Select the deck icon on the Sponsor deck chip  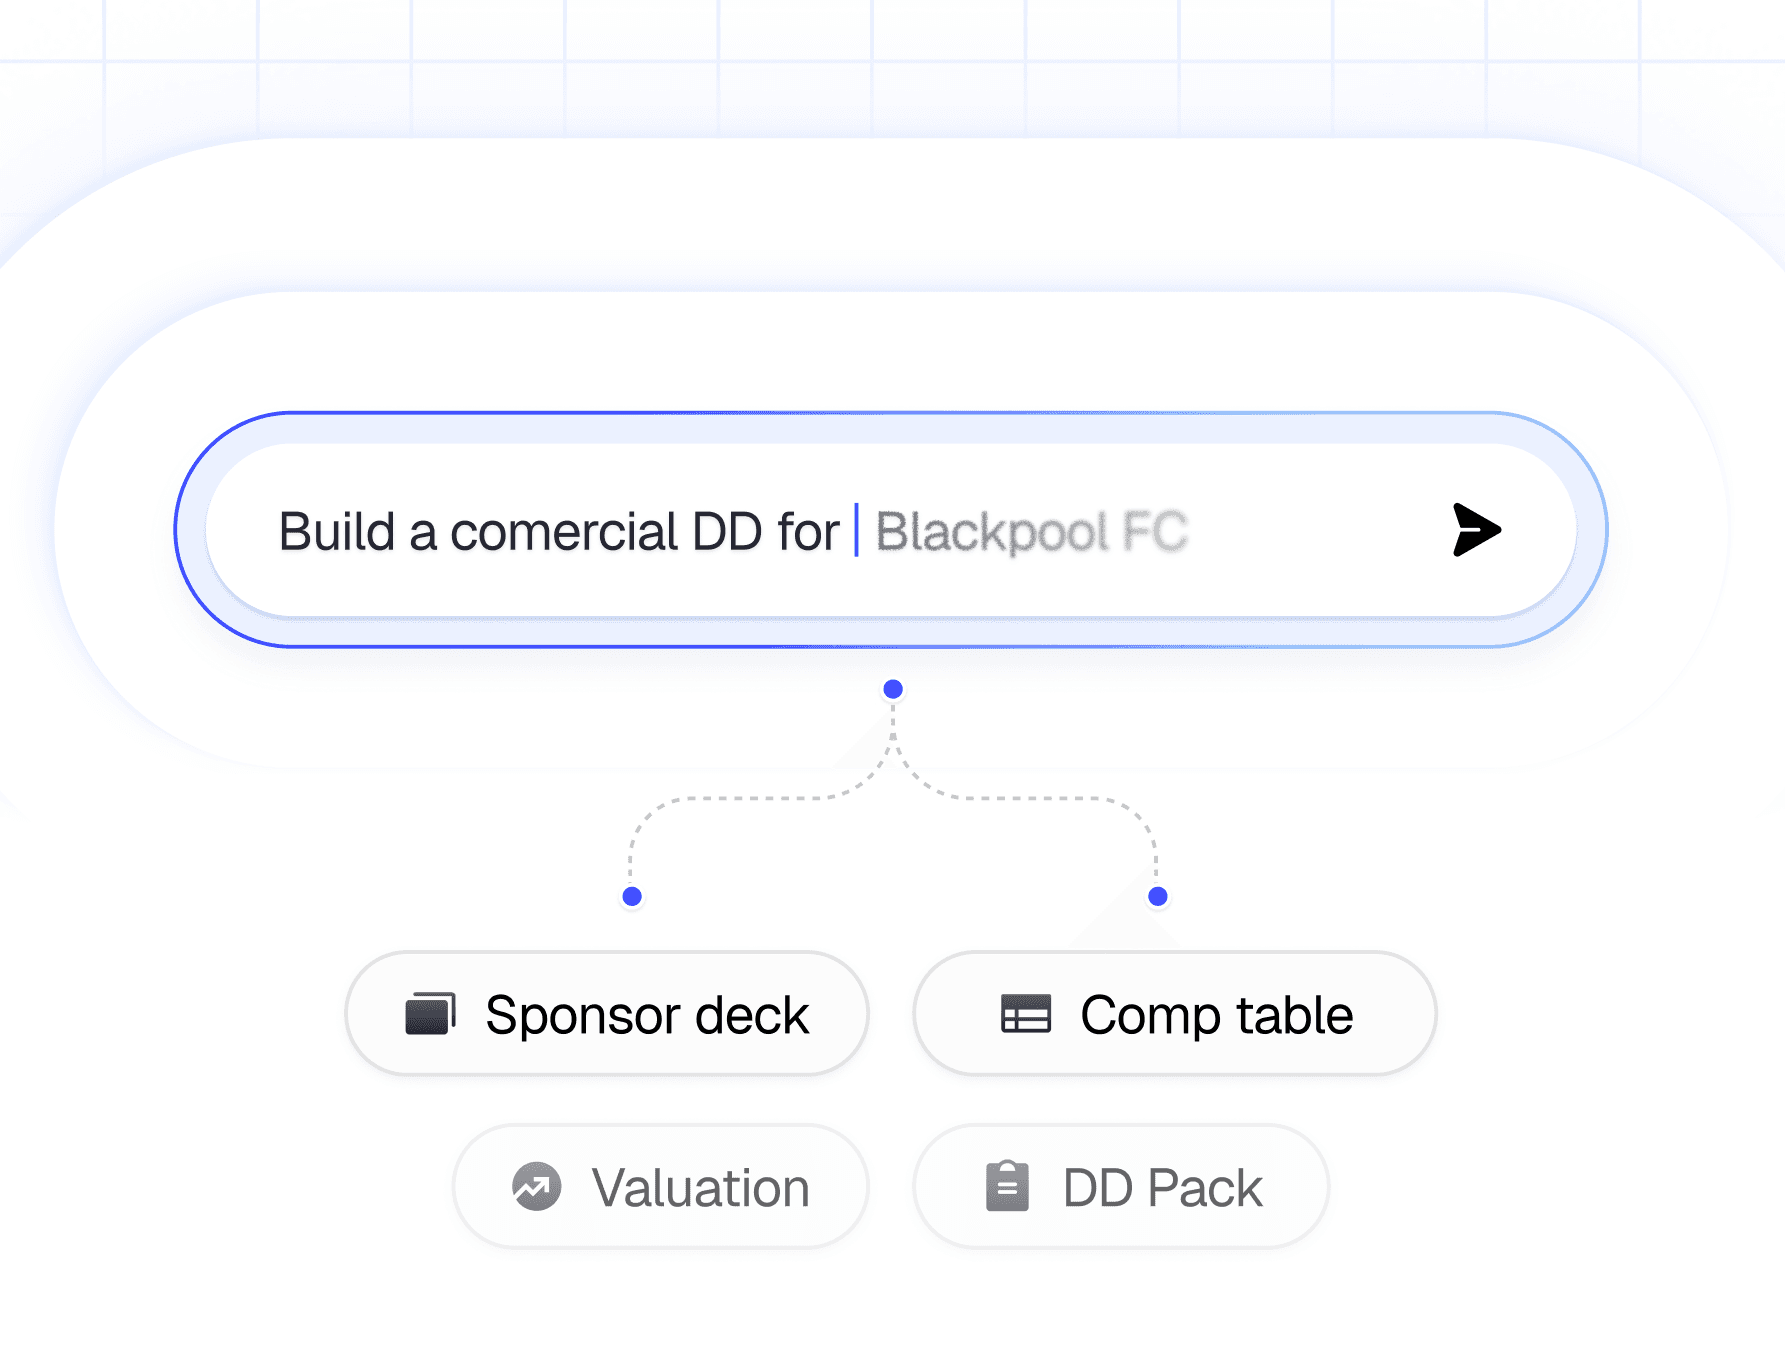[x=430, y=1013]
